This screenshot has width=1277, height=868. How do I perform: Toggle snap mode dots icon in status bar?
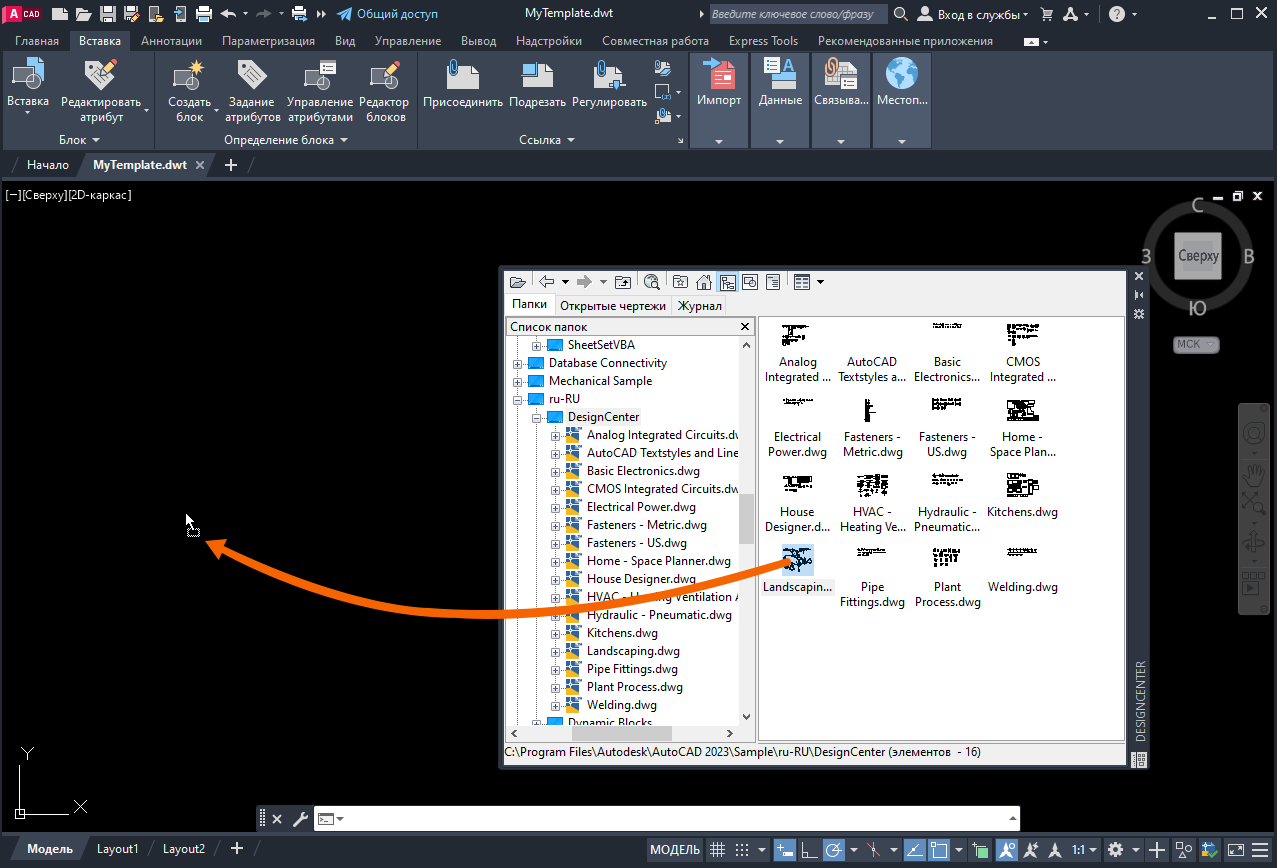pyautogui.click(x=742, y=849)
